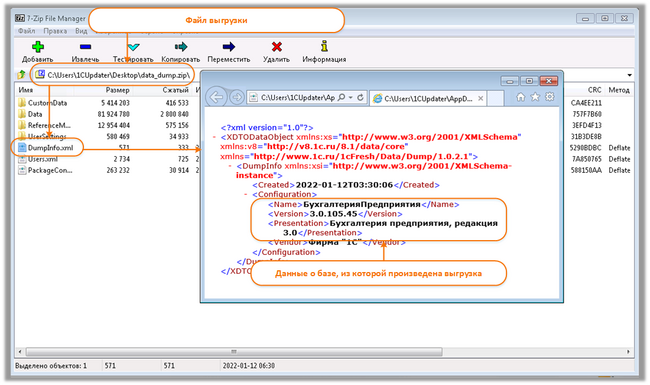Select the ReferenceM... folder icon
The image size is (650, 385).
click(22, 125)
